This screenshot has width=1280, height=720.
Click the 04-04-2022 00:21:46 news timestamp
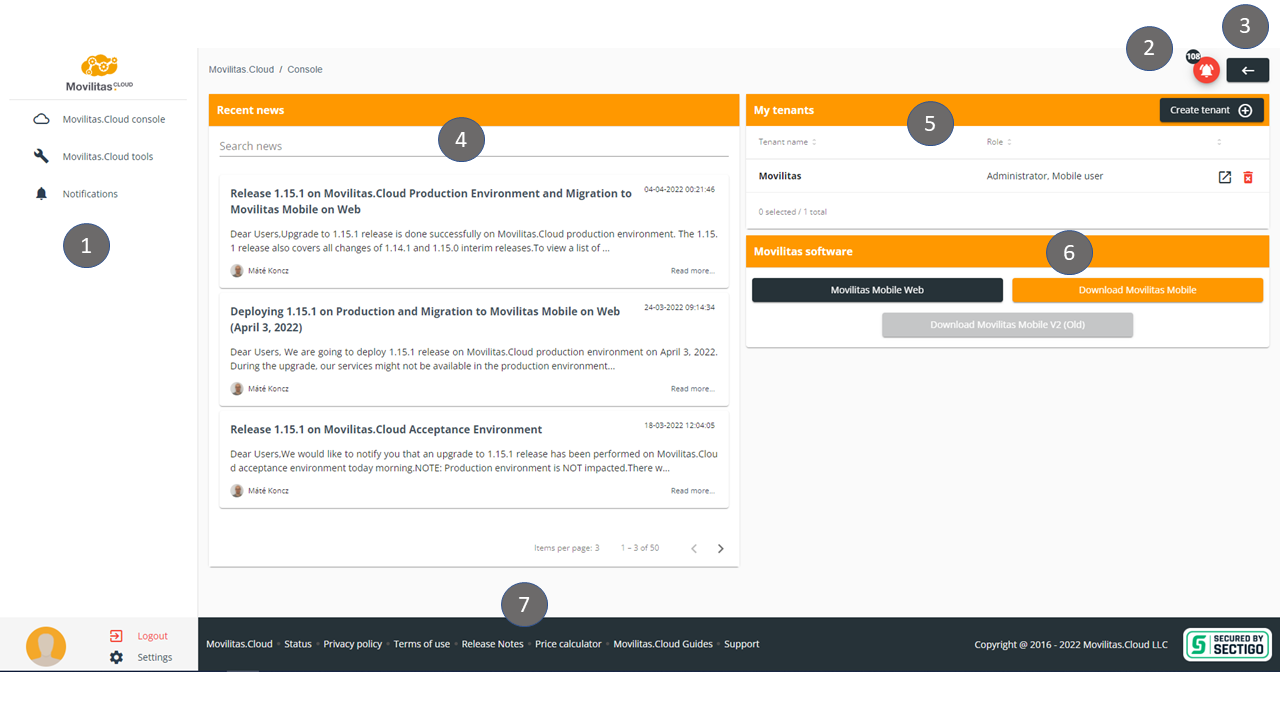coord(680,189)
